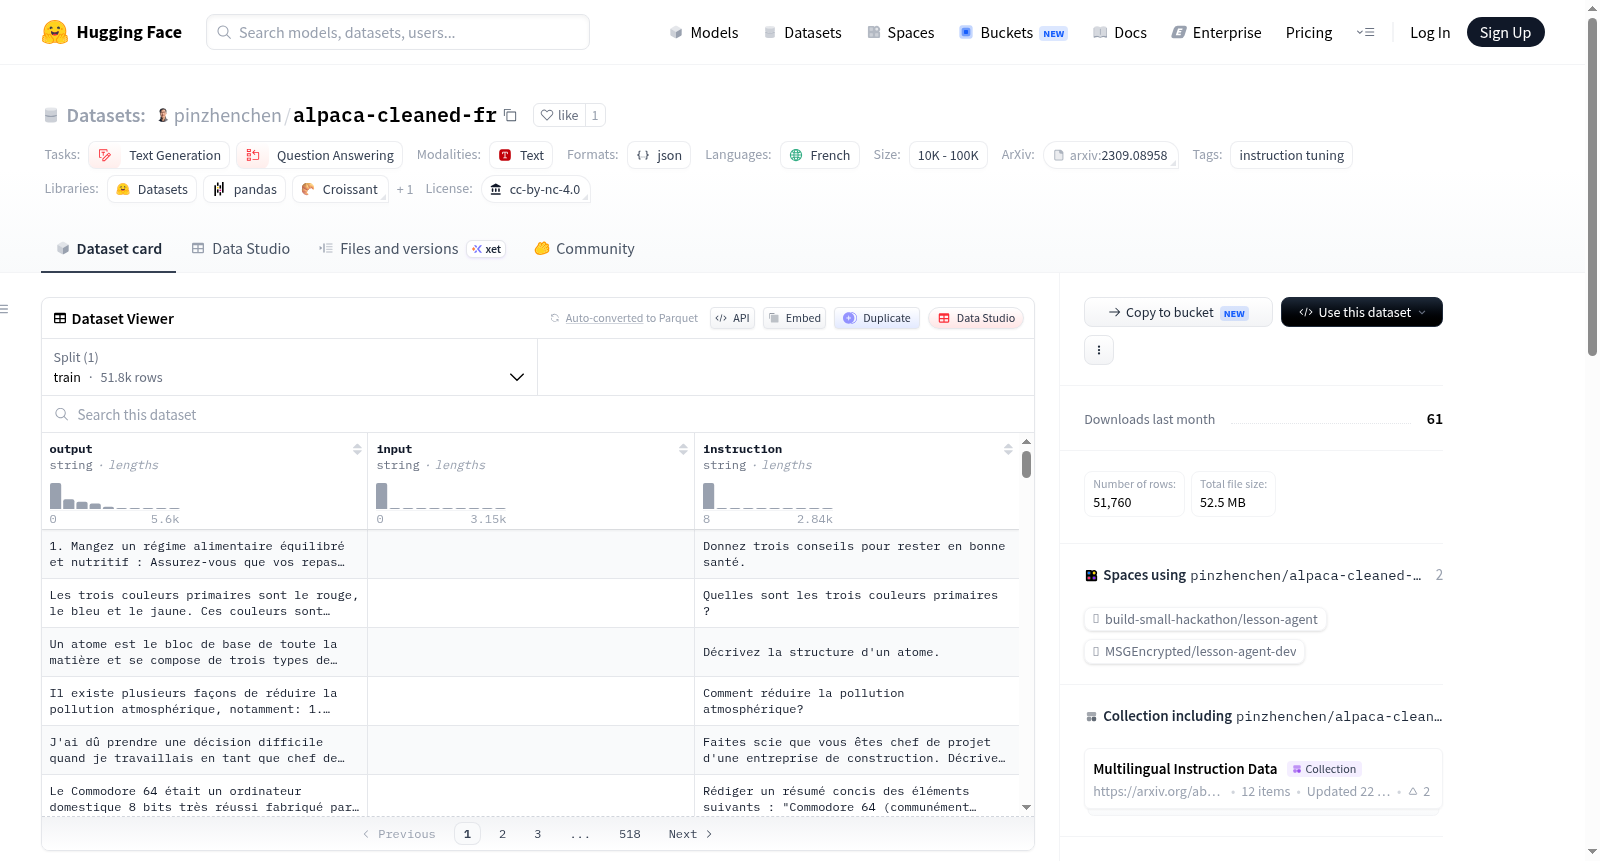Sort by output column
1600x861 pixels.
pyautogui.click(x=357, y=449)
